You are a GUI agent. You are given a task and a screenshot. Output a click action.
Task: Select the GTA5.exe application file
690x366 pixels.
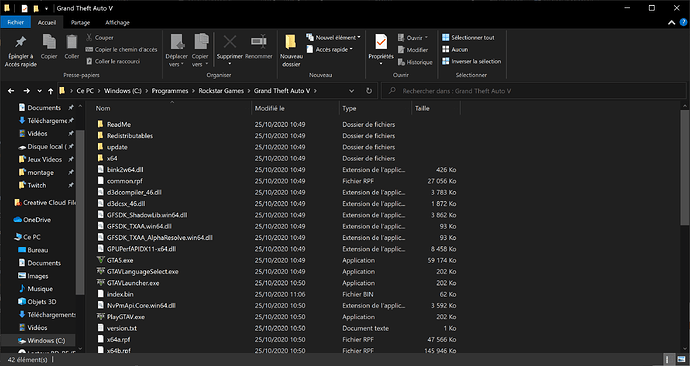click(120, 260)
